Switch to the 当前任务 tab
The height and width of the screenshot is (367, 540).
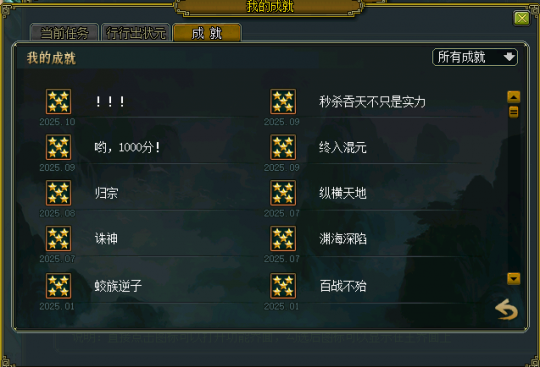pos(64,33)
